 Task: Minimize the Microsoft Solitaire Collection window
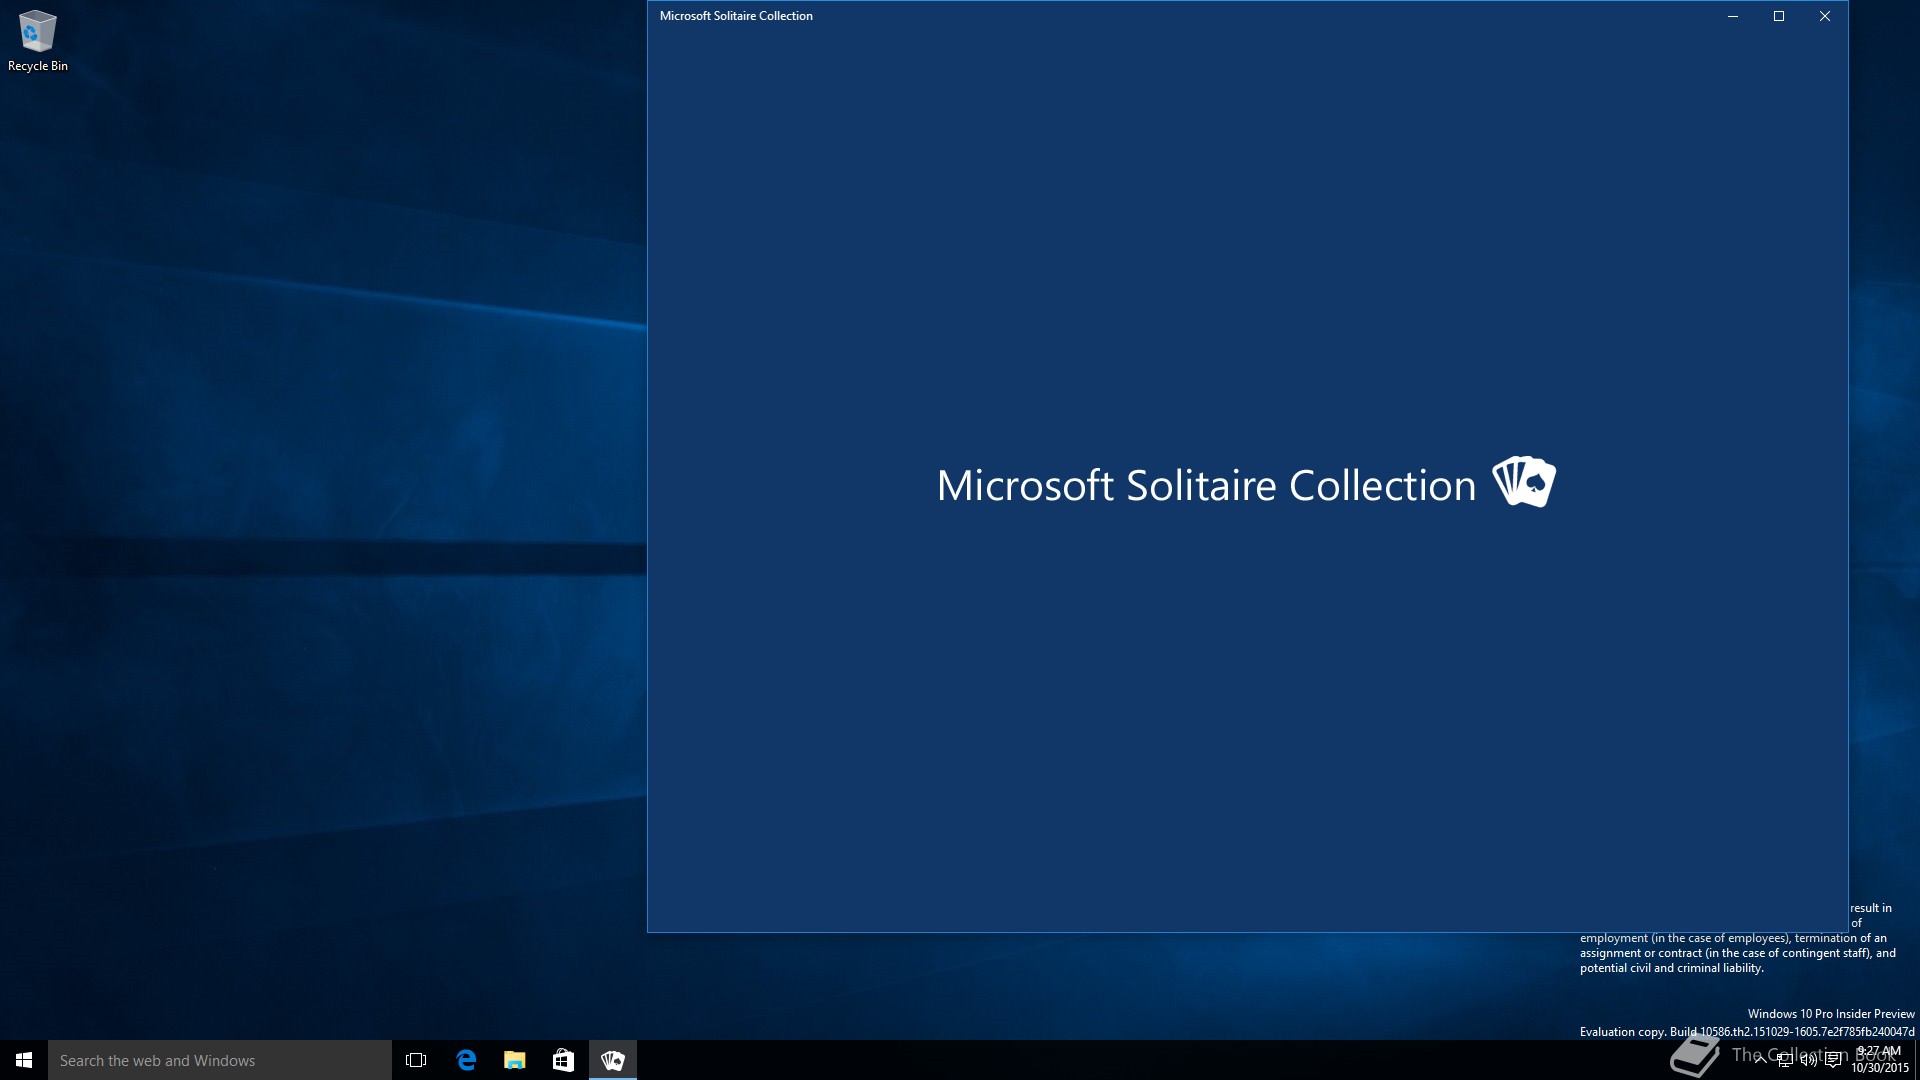[1733, 16]
